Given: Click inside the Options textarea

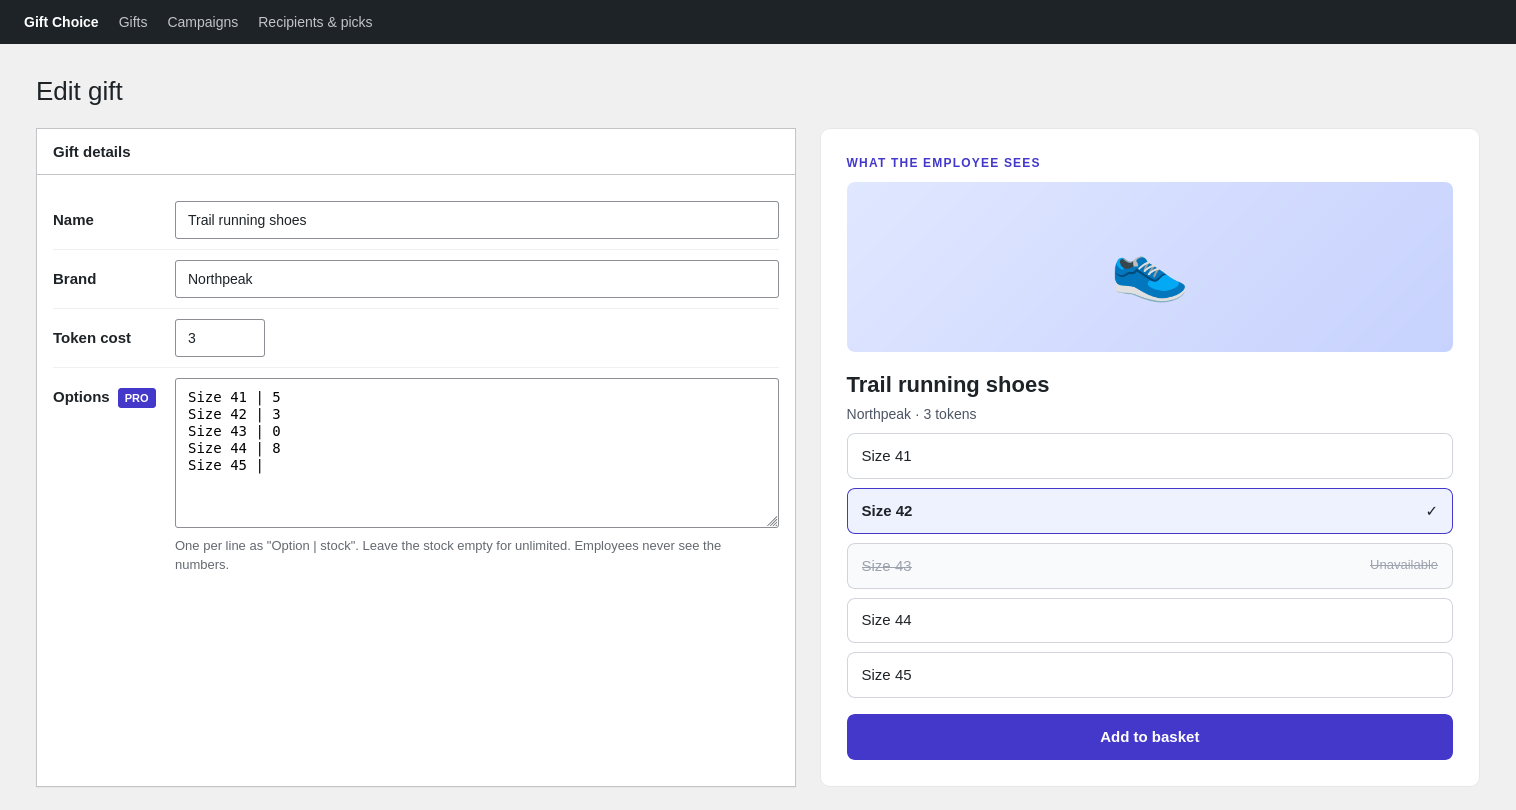Looking at the screenshot, I should 477,453.
